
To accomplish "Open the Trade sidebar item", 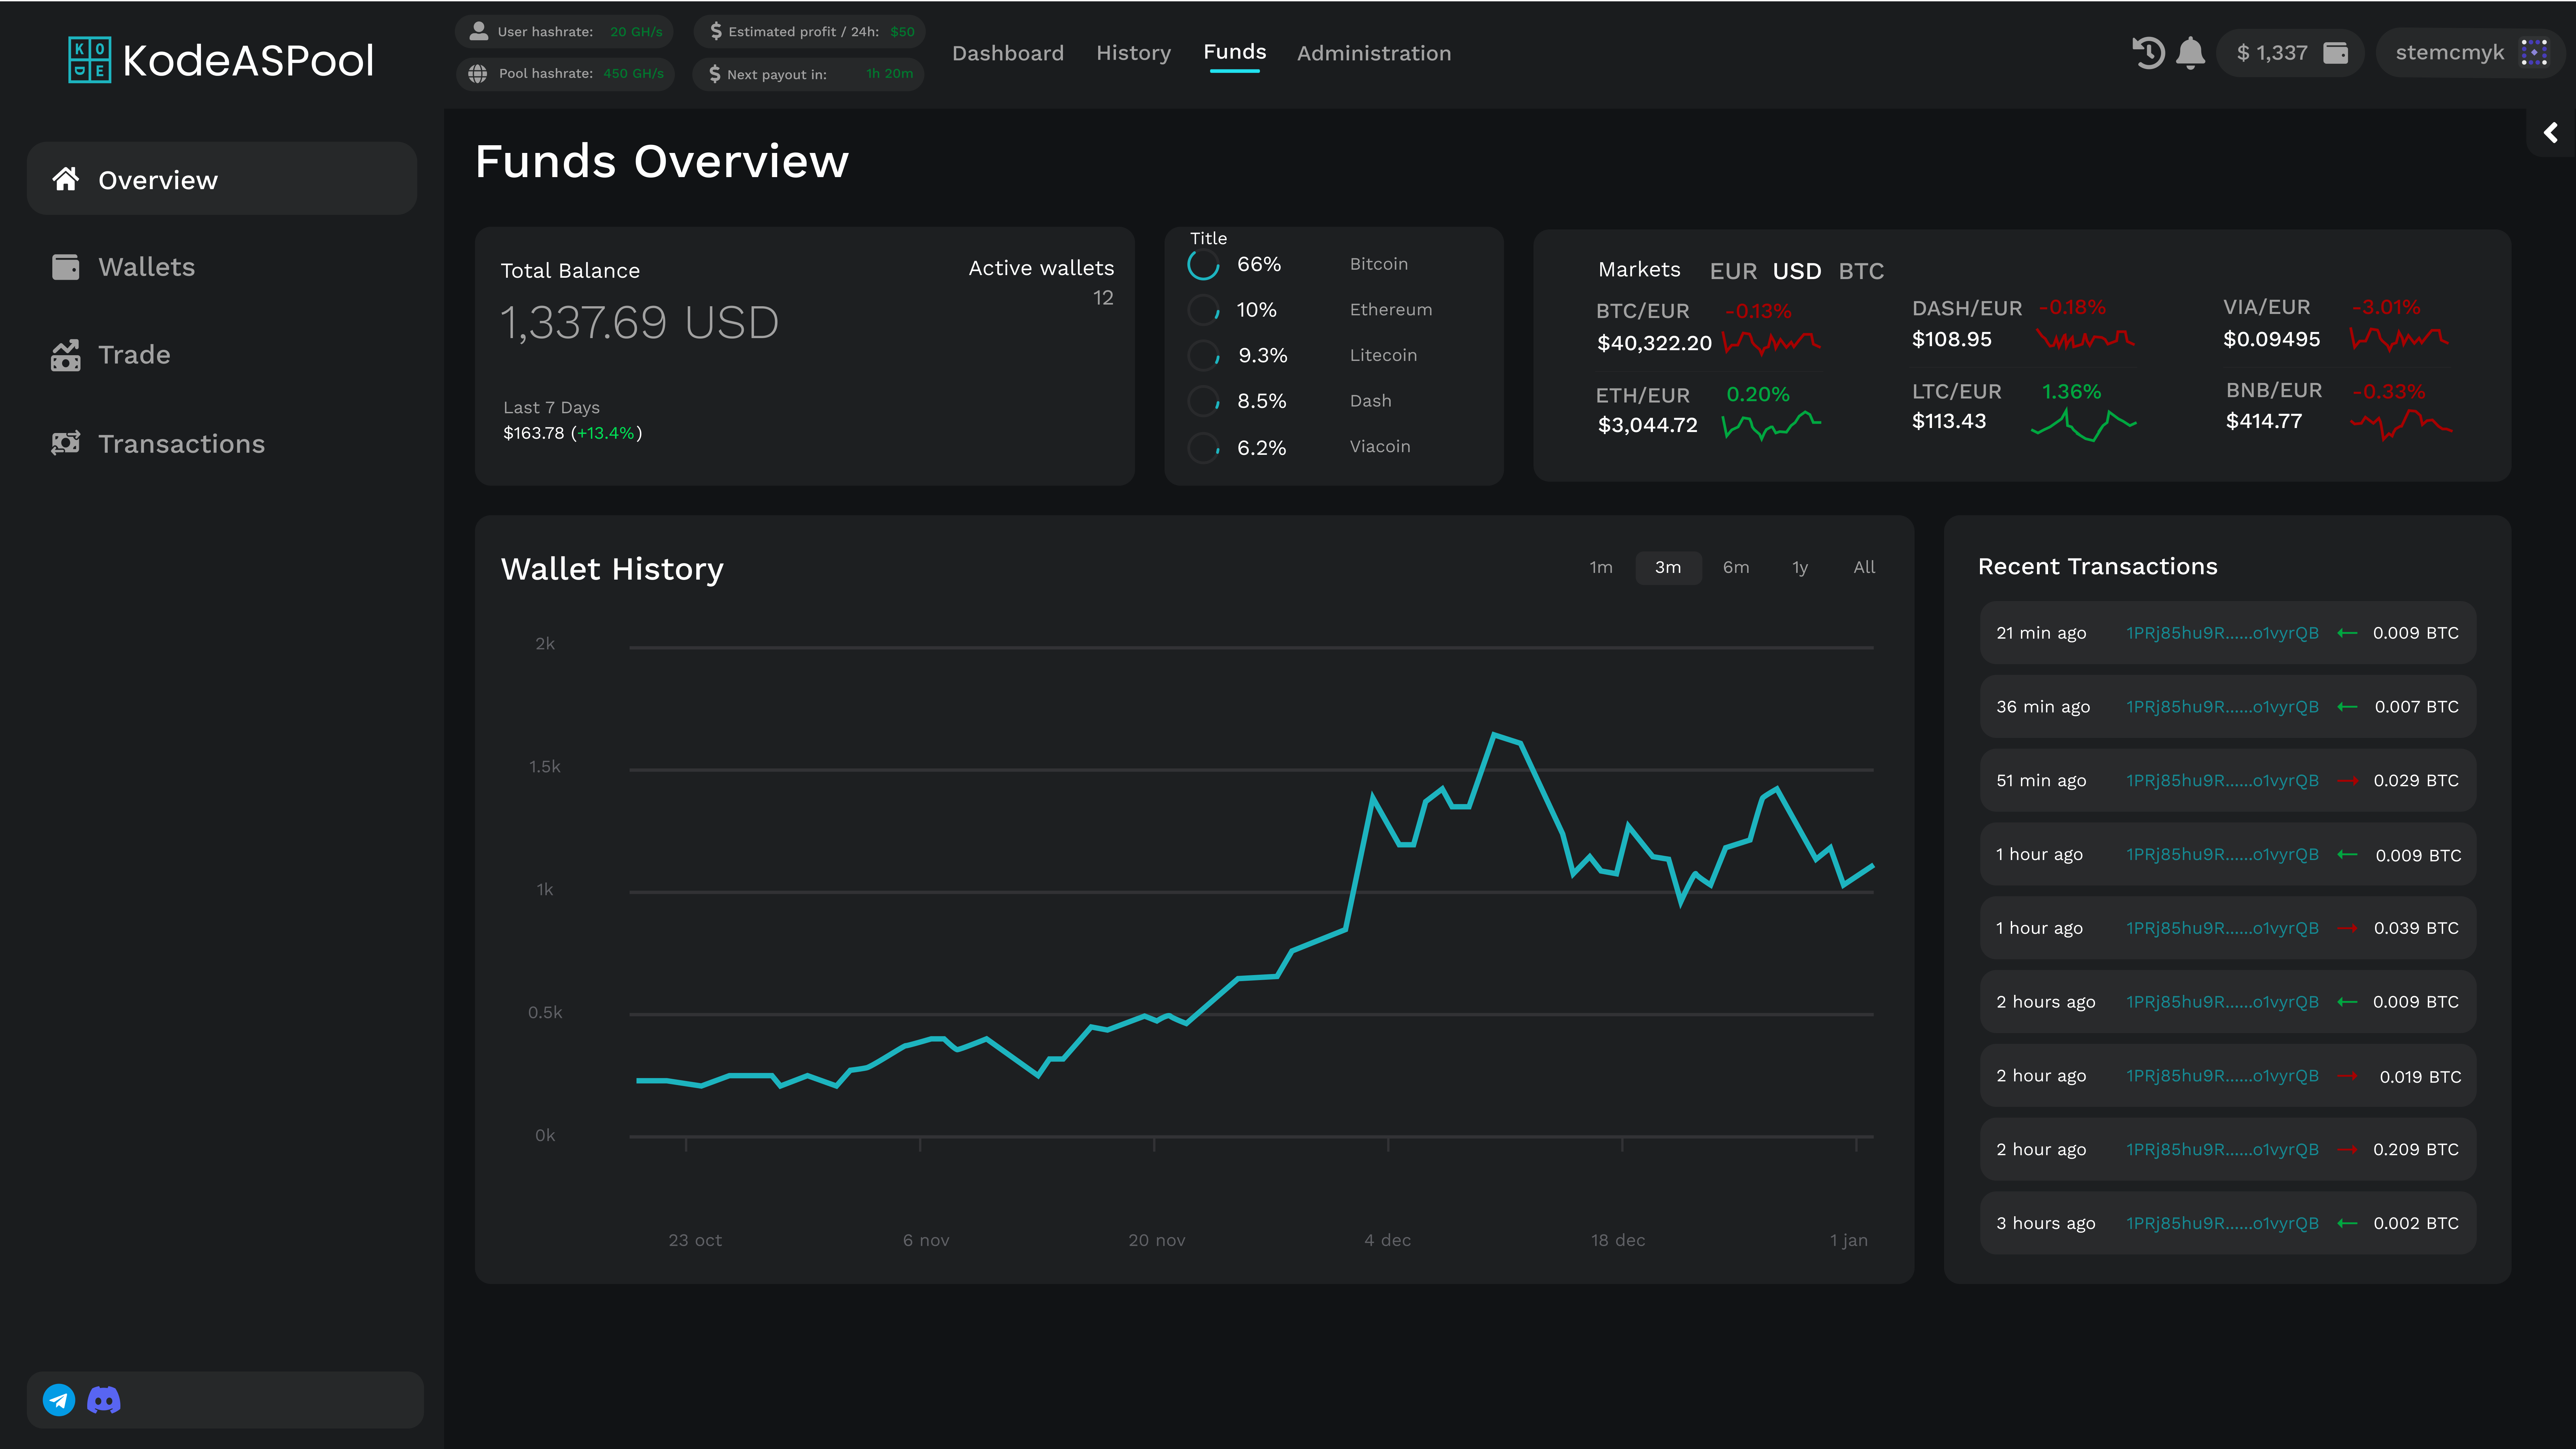I will tap(134, 355).
